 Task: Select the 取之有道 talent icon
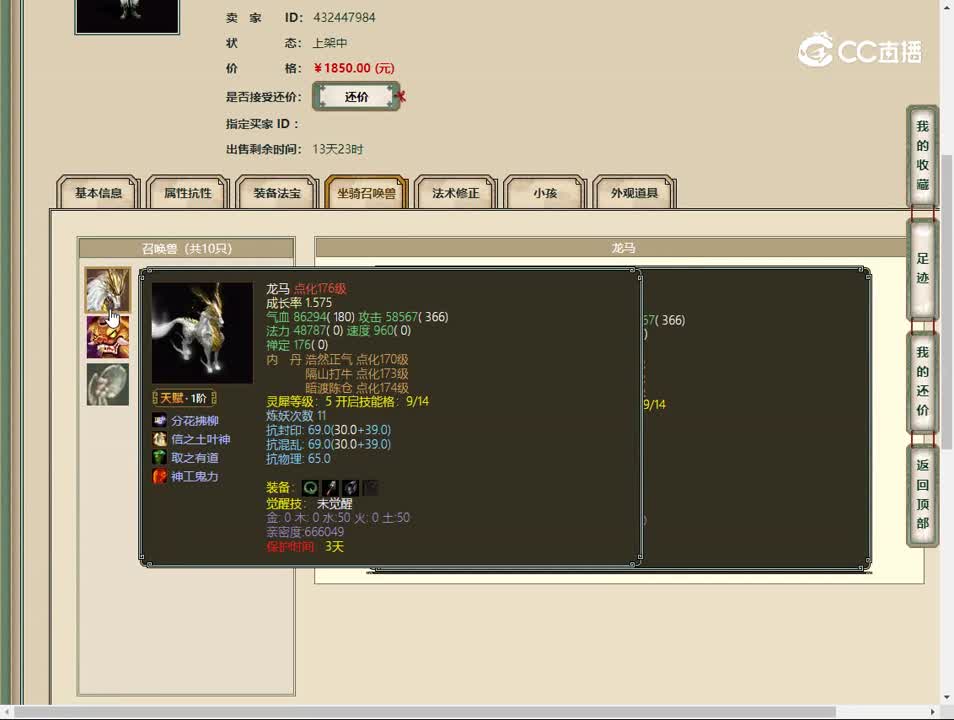[160, 458]
